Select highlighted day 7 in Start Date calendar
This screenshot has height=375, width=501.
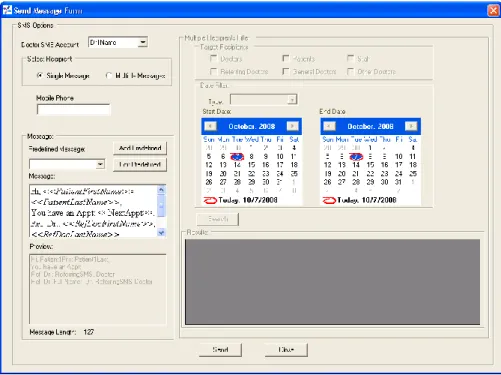237,156
